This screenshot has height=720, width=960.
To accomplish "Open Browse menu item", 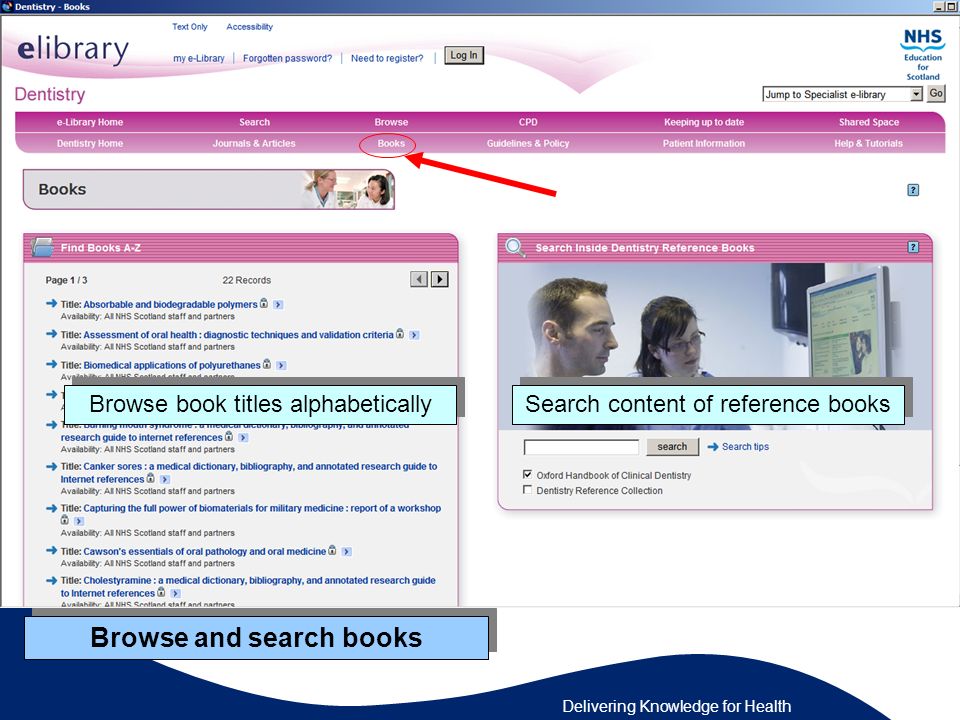I will [391, 122].
